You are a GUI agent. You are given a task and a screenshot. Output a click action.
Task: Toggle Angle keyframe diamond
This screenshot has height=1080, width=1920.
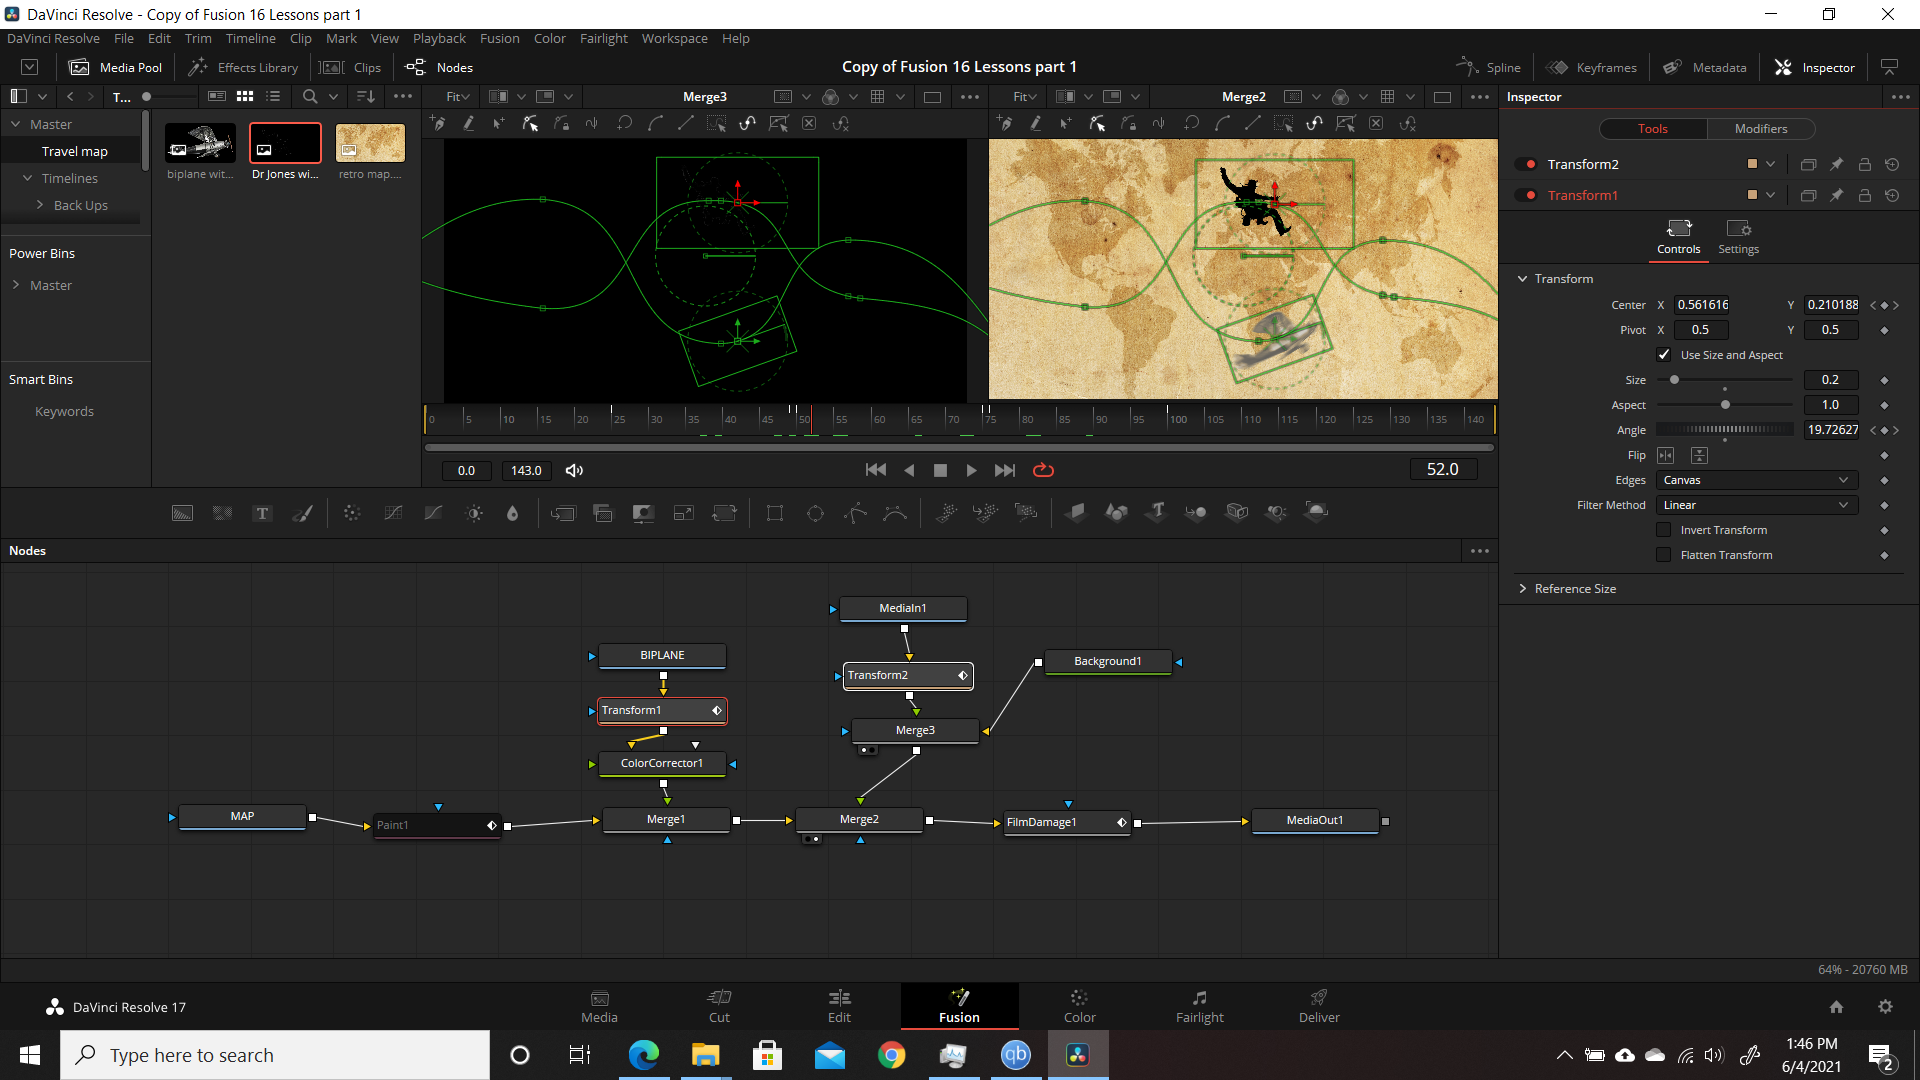[x=1884, y=430]
